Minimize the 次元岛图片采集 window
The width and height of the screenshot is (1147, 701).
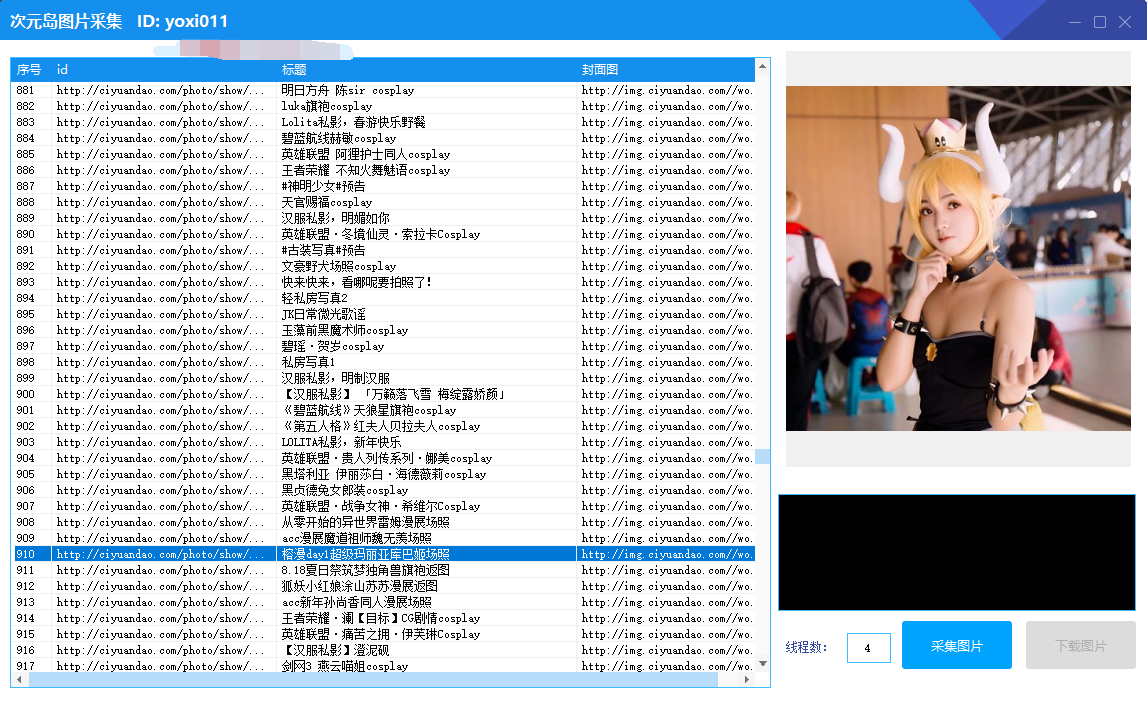(x=1075, y=22)
